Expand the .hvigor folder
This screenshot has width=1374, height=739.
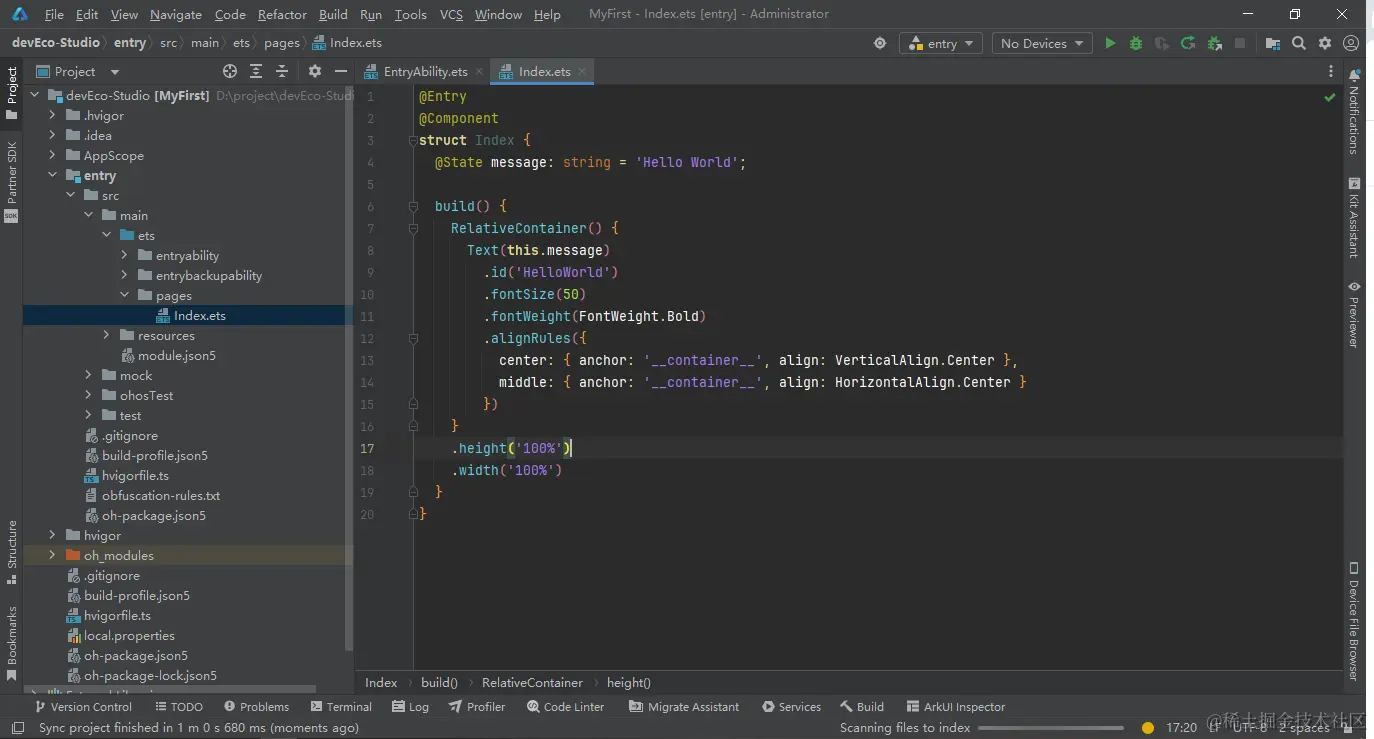pos(53,115)
